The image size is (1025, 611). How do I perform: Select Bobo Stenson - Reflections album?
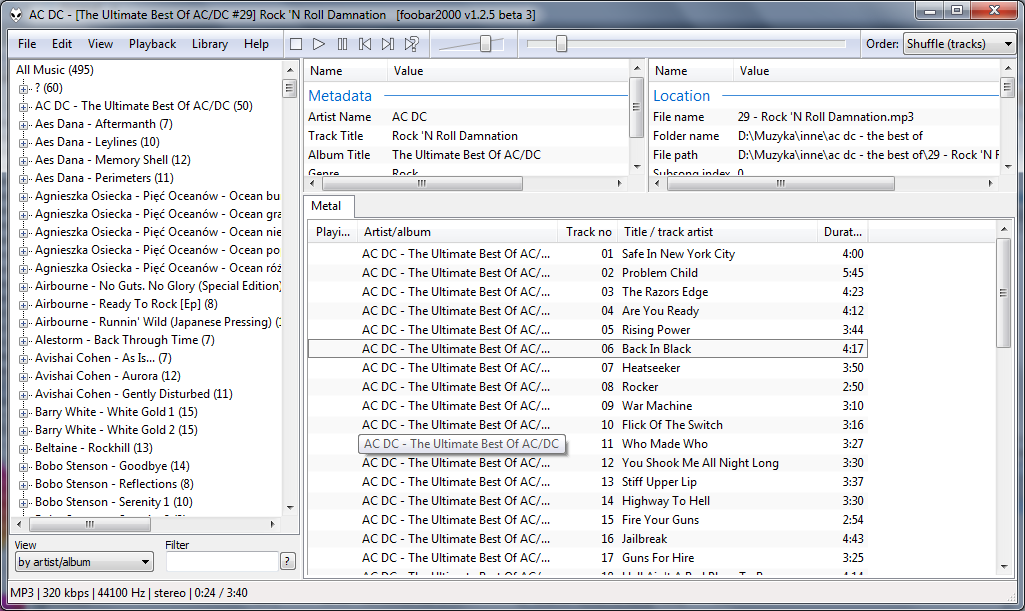pyautogui.click(x=114, y=484)
